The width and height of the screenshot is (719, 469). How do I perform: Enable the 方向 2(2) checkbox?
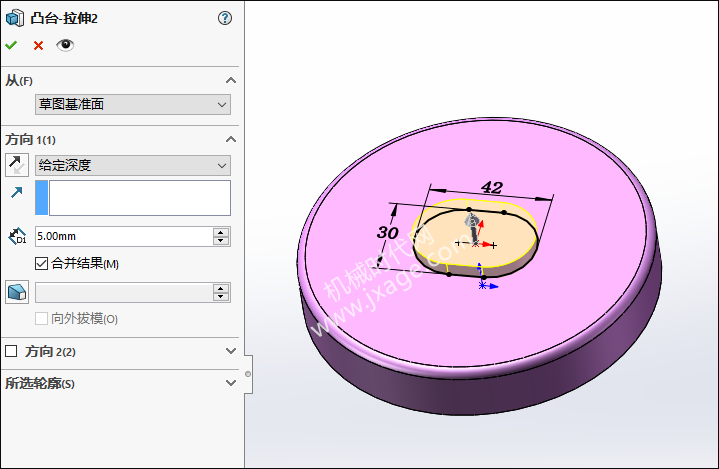(11, 351)
